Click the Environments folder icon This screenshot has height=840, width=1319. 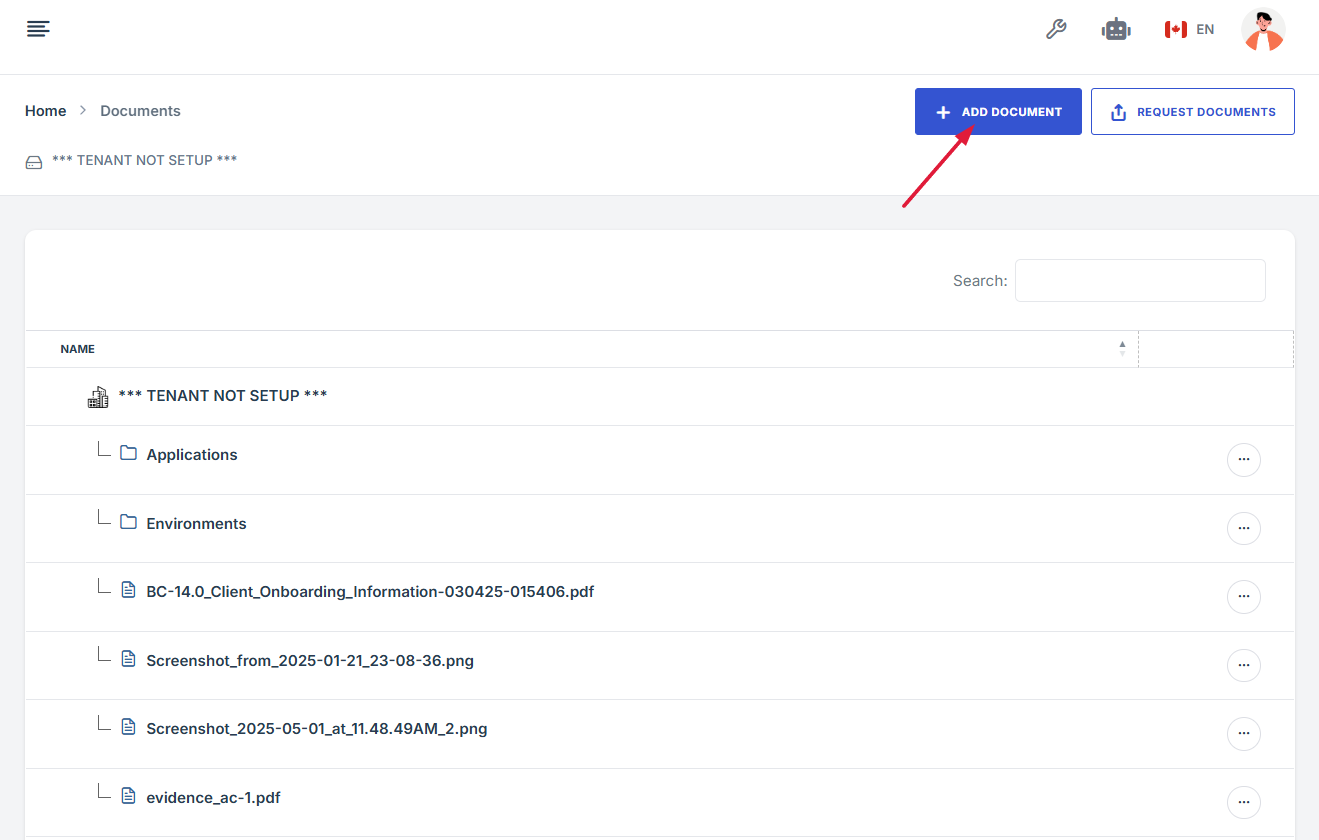click(128, 523)
